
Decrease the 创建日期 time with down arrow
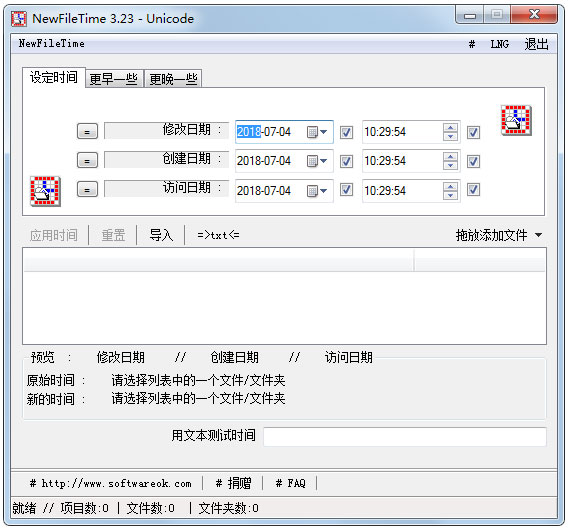pos(450,165)
